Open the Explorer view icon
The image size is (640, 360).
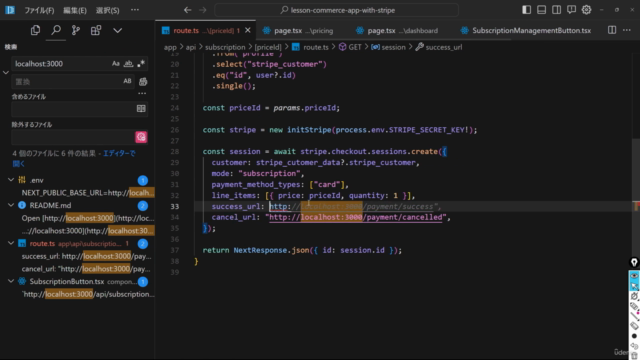tap(36, 30)
